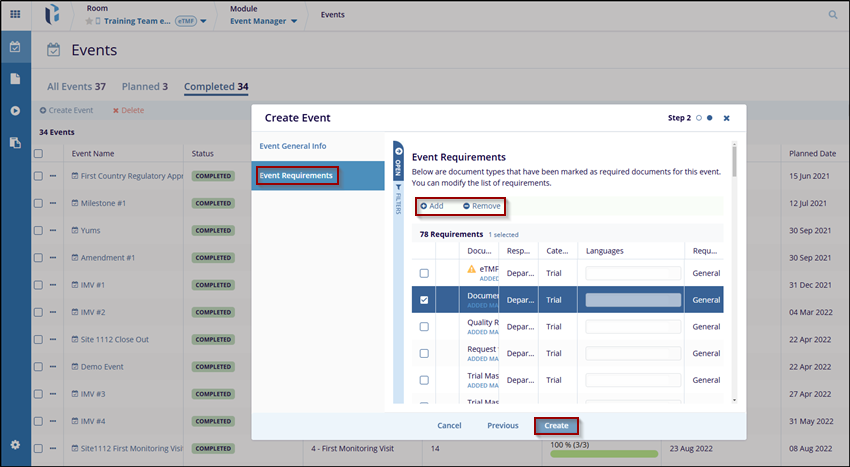
Task: Select the Event General Info step
Action: pyautogui.click(x=293, y=146)
